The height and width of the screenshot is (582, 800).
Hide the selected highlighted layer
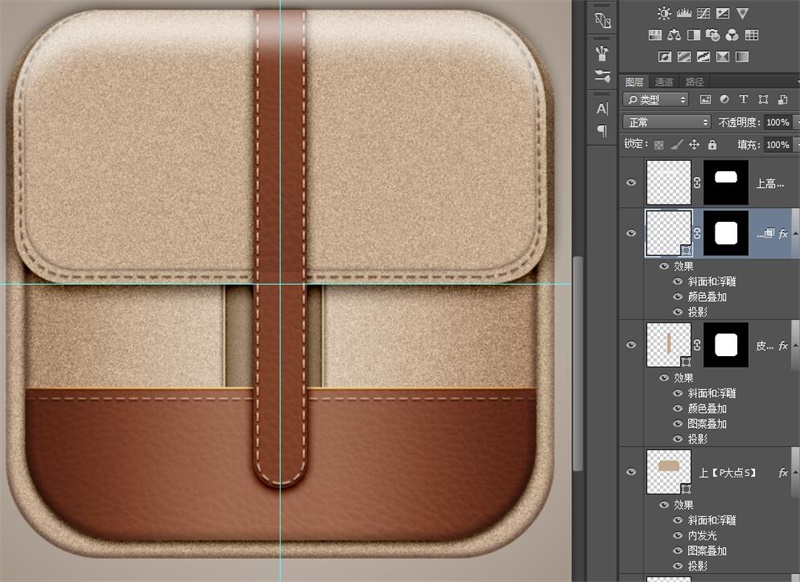631,233
